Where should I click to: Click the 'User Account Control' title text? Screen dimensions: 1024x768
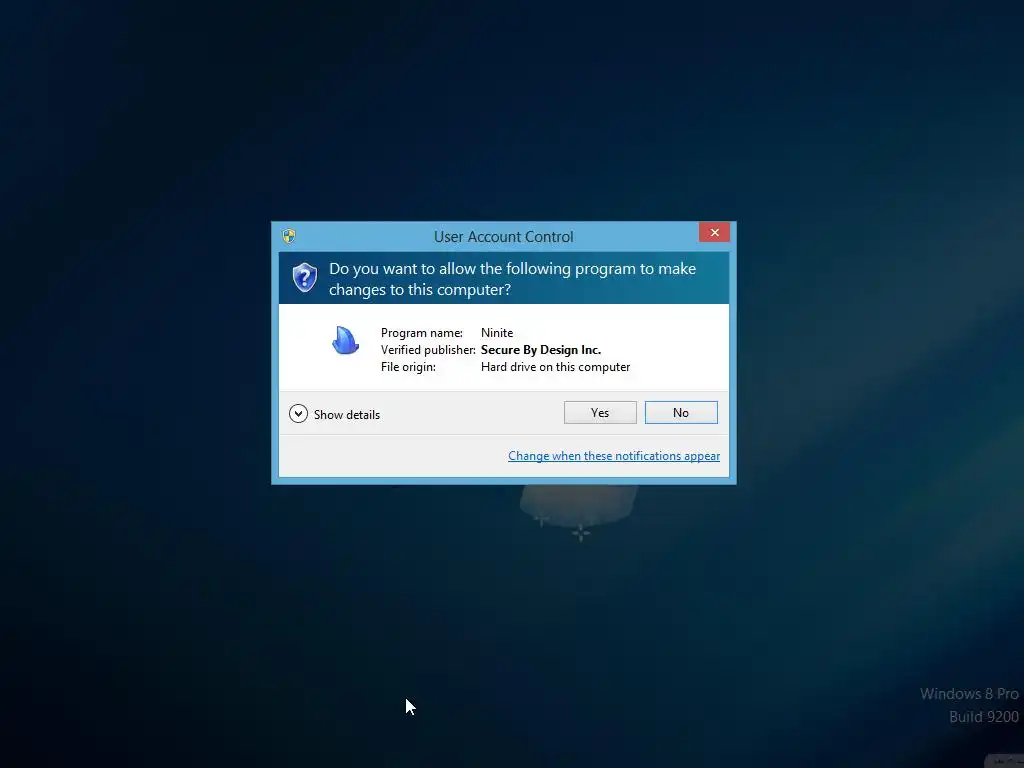[504, 236]
